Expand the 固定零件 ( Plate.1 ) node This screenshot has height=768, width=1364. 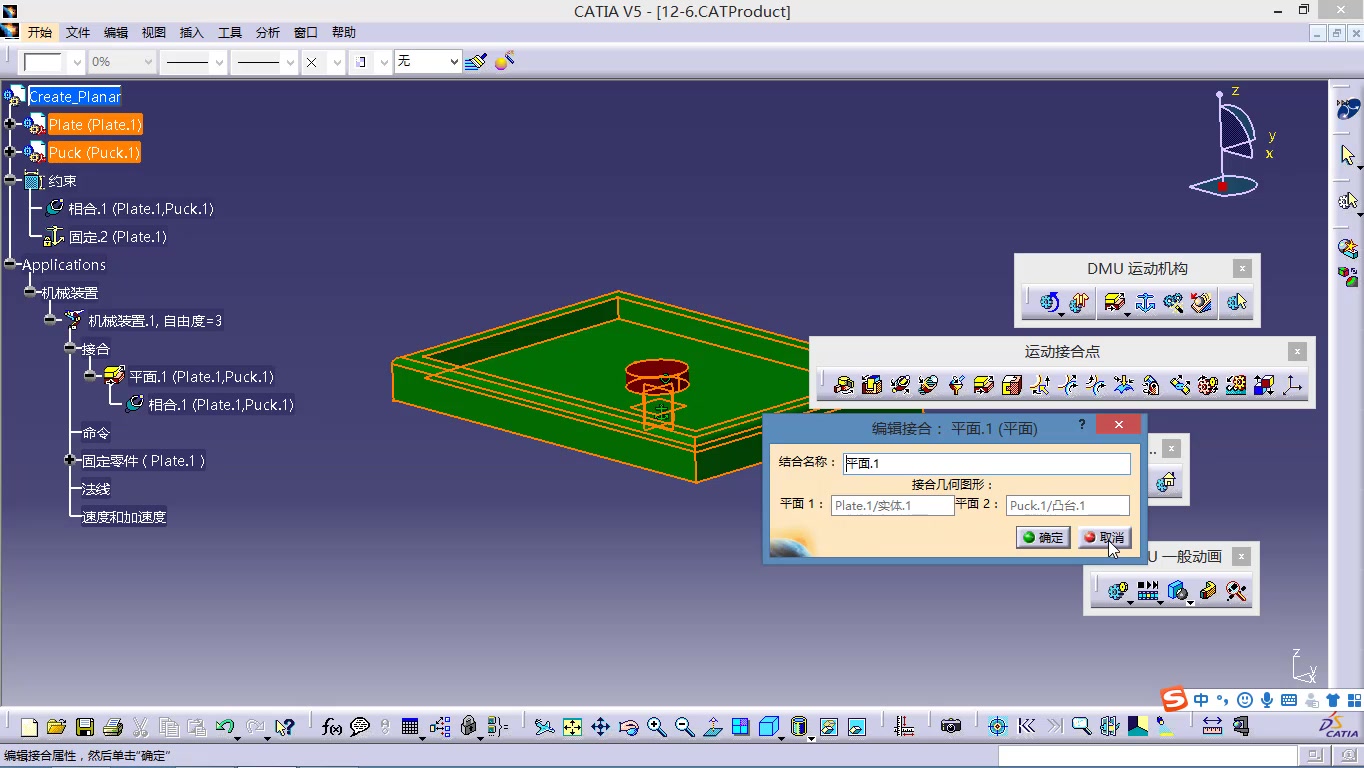coord(70,460)
